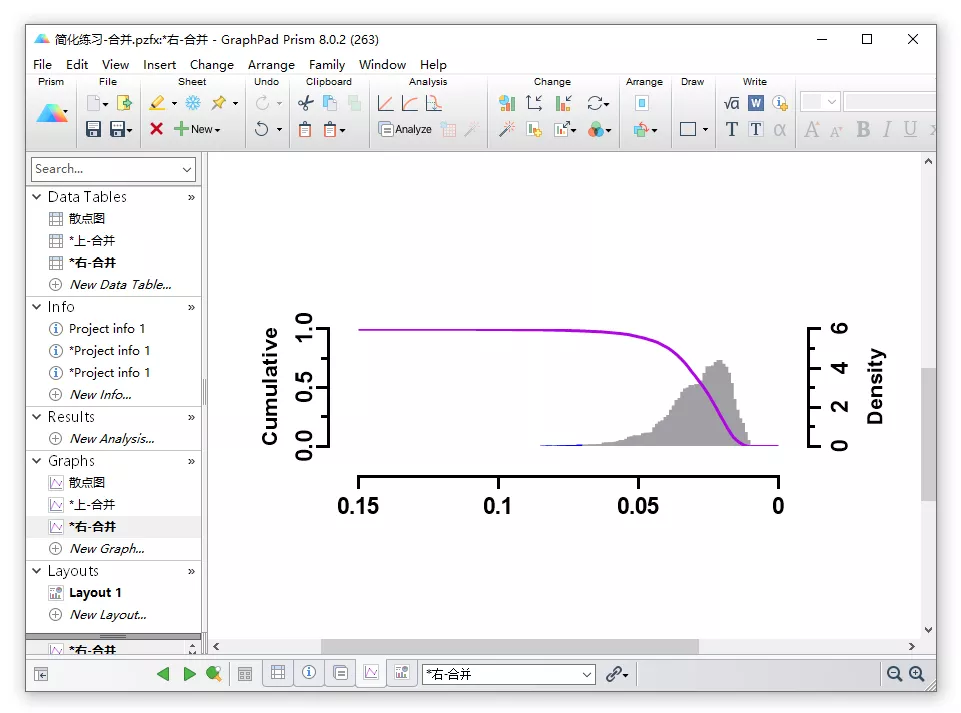Click the vertical scrollbar thumb
This screenshot has height=713, width=961.
coord(928,434)
